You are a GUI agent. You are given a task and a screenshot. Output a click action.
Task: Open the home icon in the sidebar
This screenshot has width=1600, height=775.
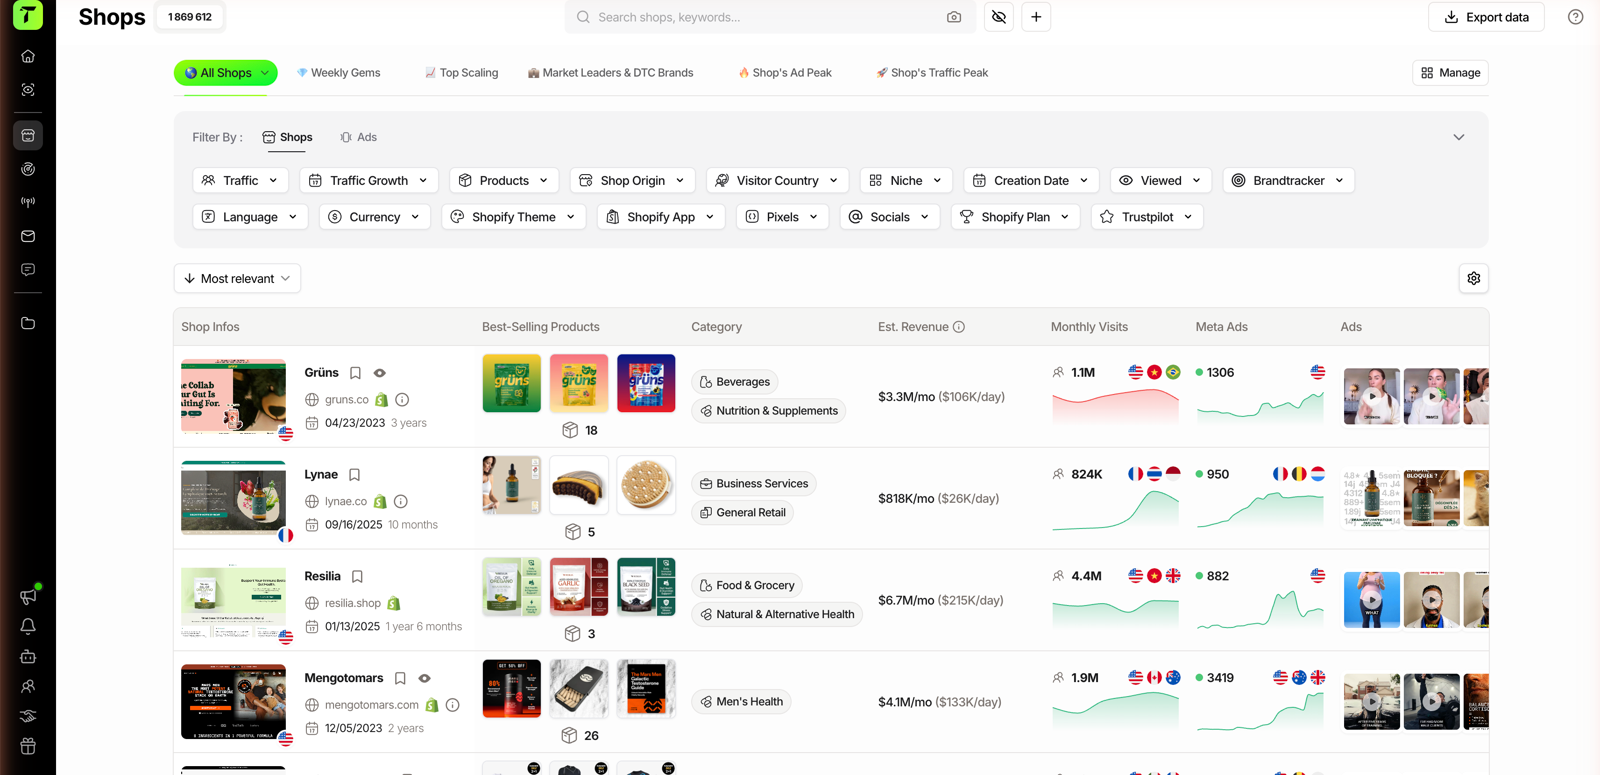click(x=28, y=56)
